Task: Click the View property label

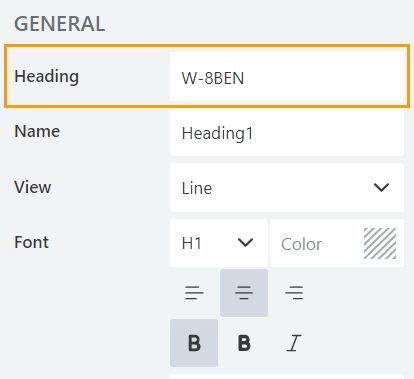Action: point(33,187)
